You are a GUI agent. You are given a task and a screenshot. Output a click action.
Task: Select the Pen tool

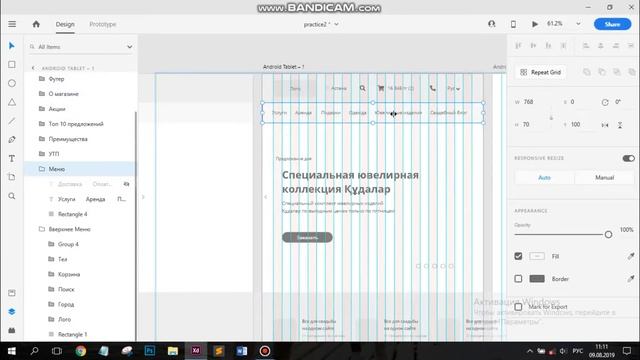[x=12, y=140]
